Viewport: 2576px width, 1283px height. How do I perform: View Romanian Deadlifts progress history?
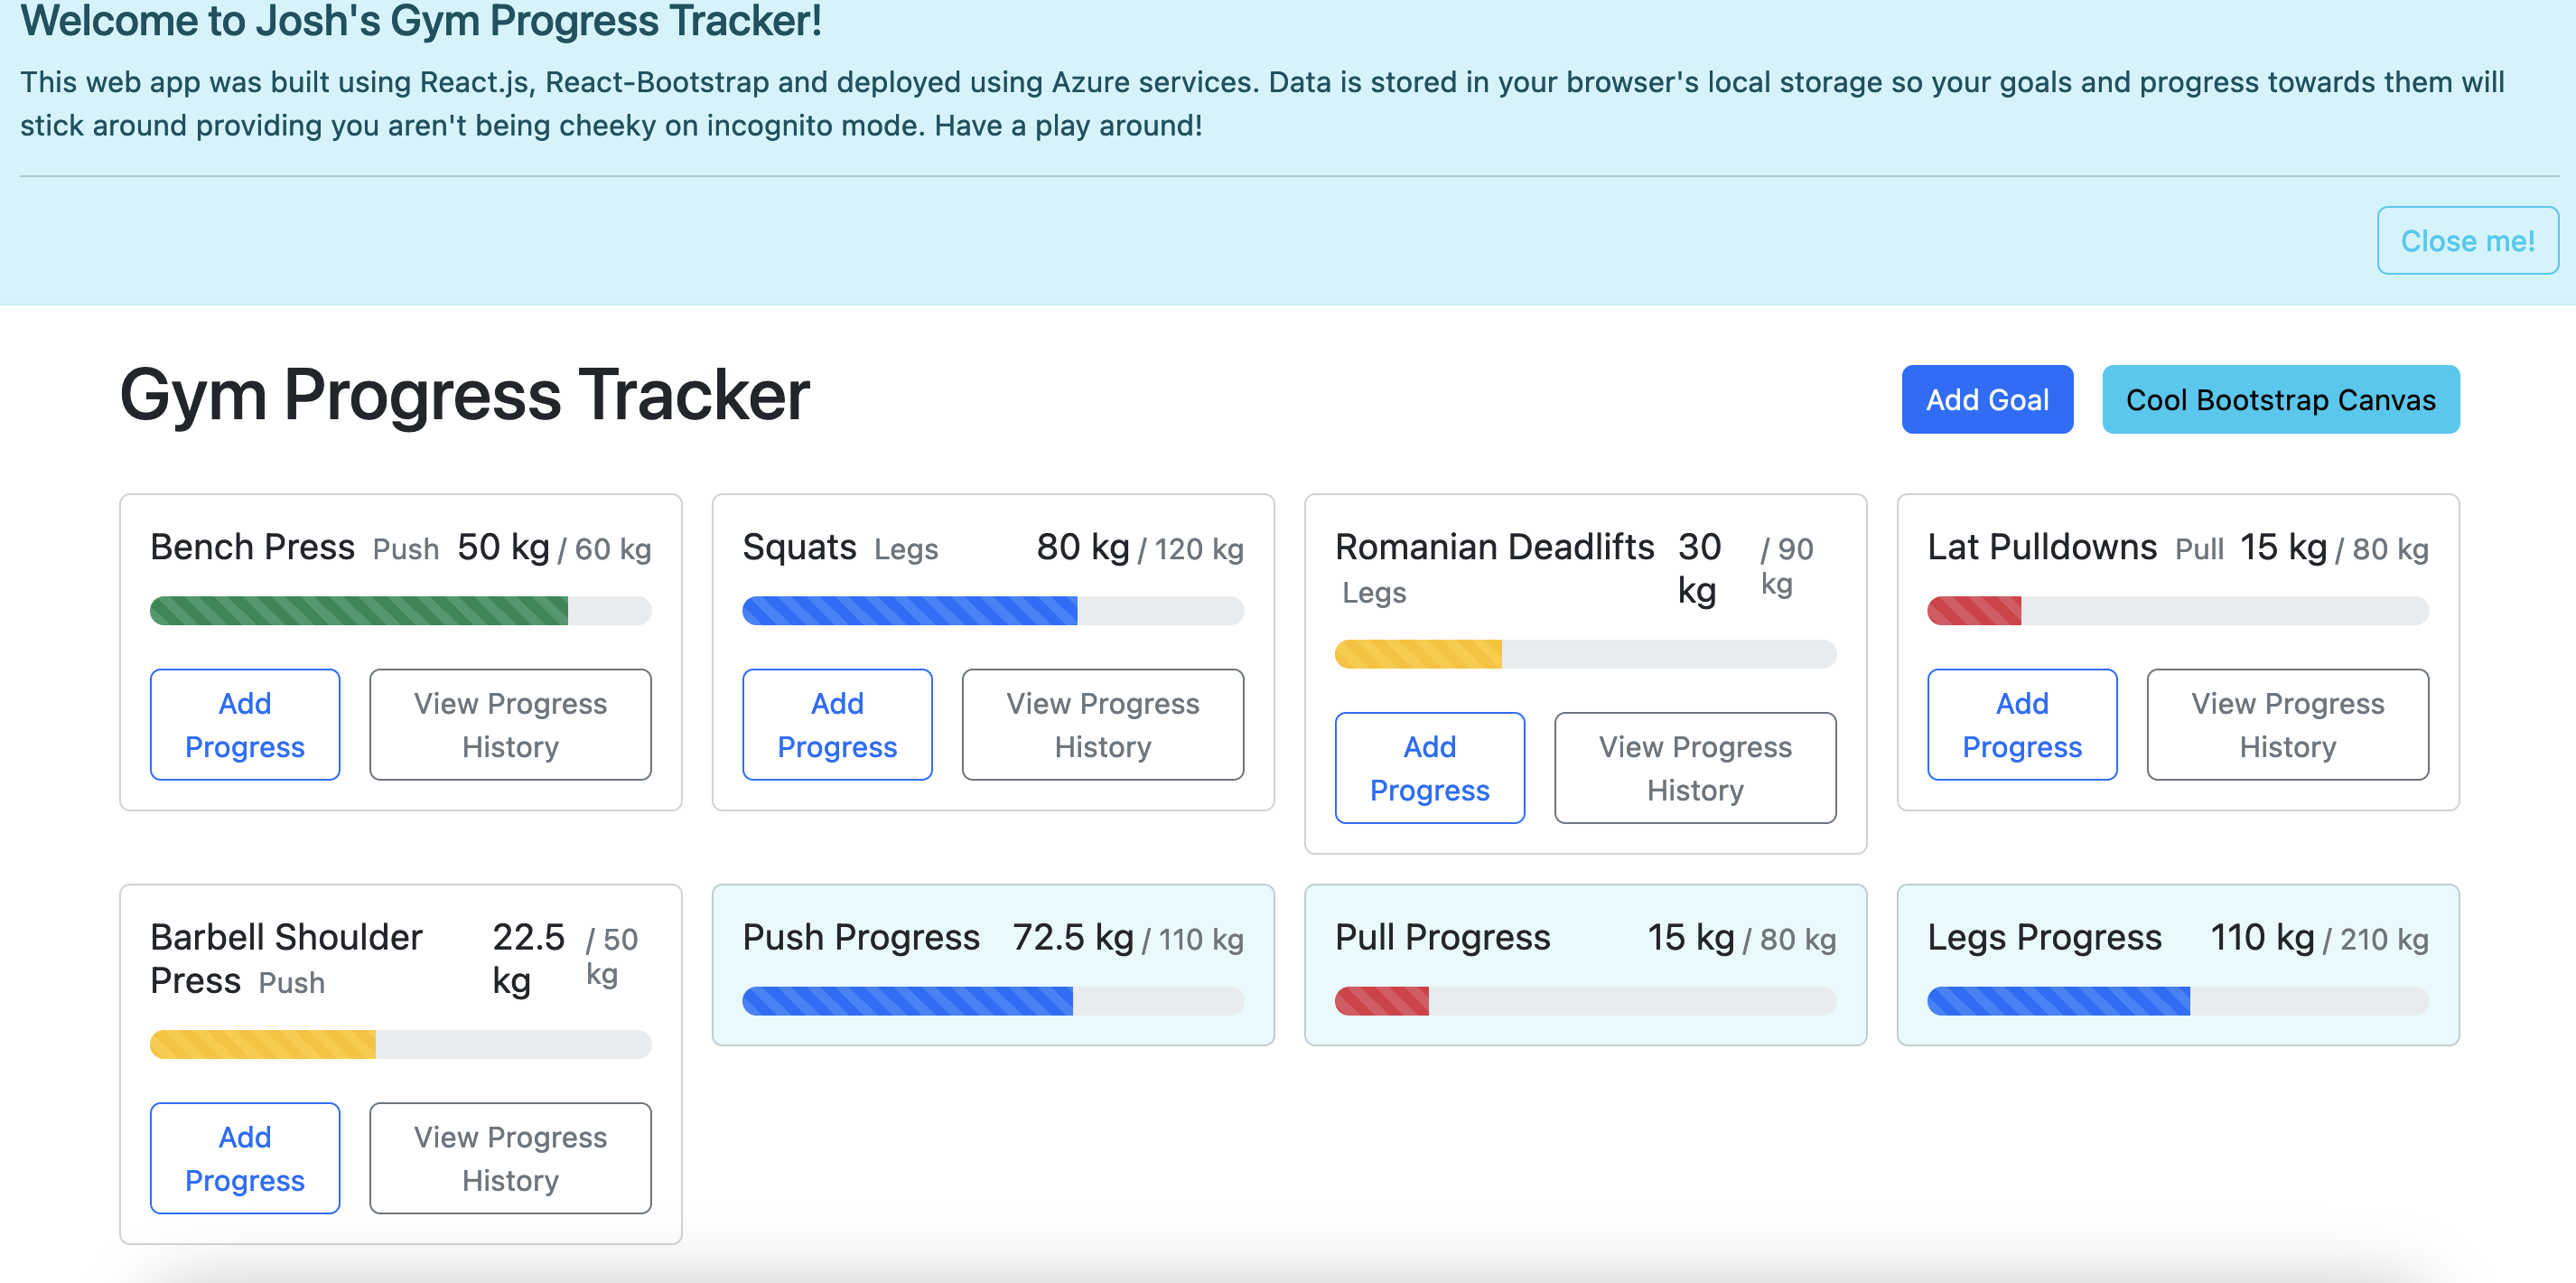point(1694,767)
